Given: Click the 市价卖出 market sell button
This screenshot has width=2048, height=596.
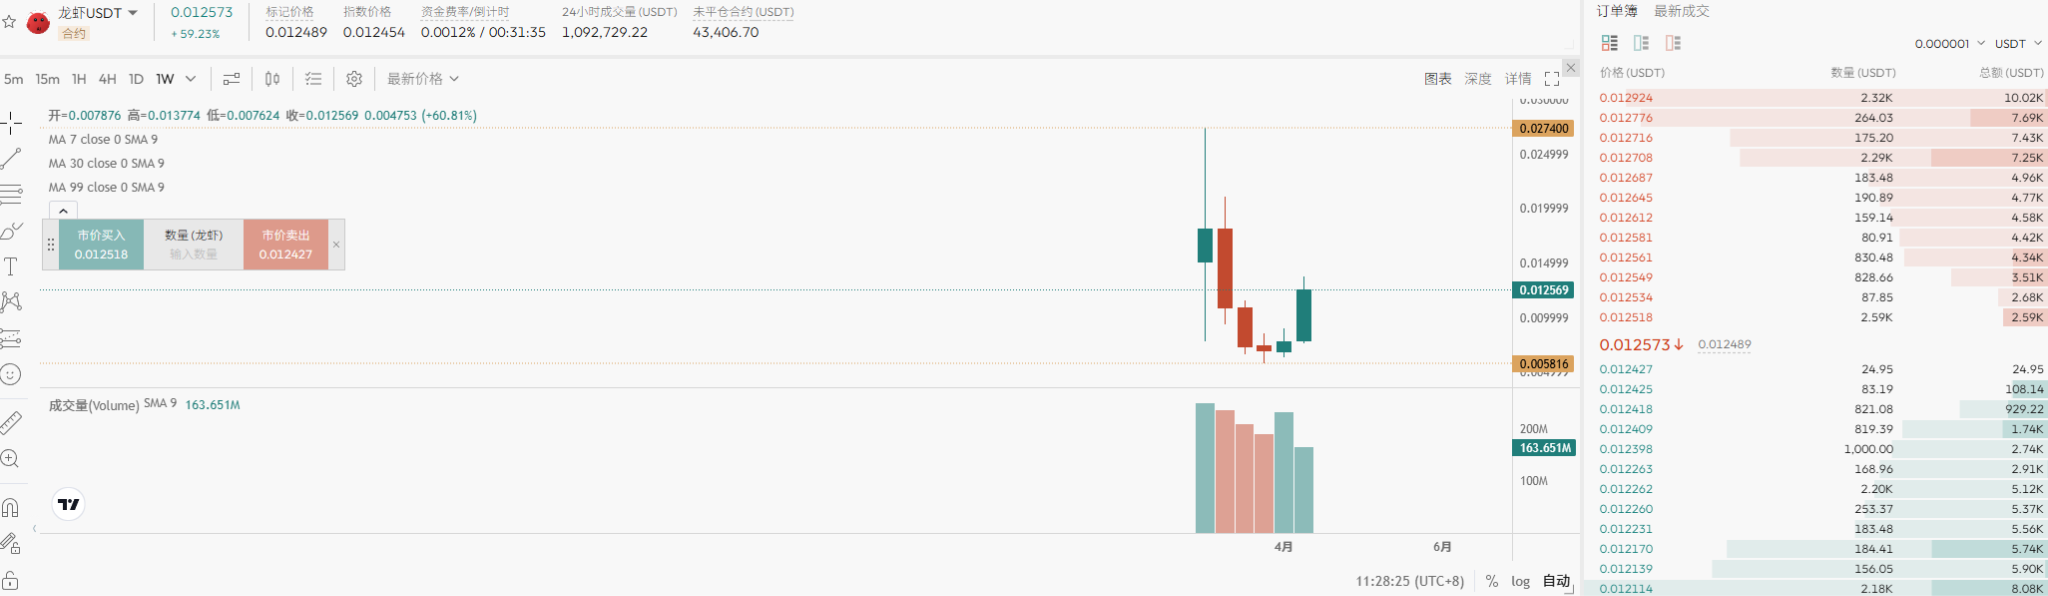Looking at the screenshot, I should click(286, 245).
